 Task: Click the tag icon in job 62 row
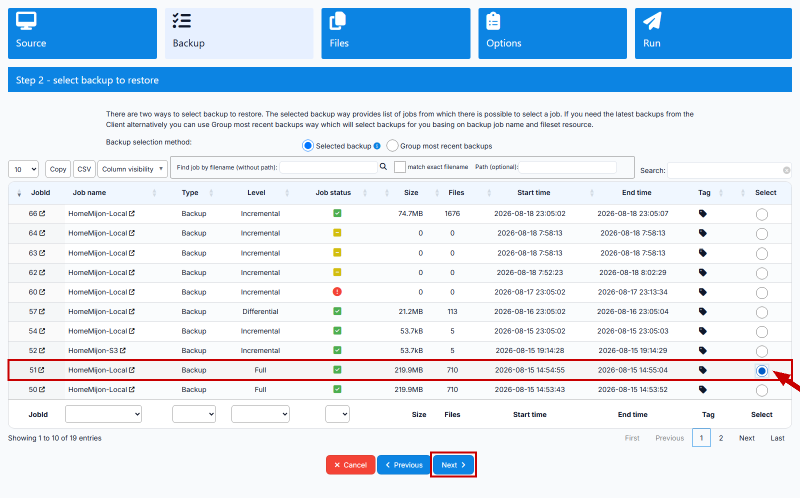(703, 272)
